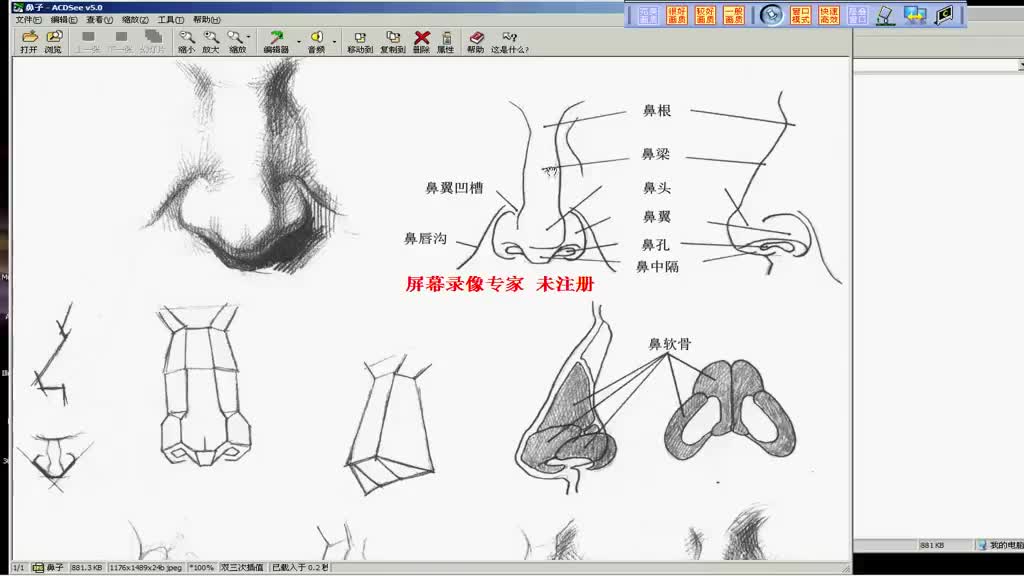The image size is (1024, 576).
Task: Expand the 缩放 zoom dropdown arrow
Action: point(249,39)
